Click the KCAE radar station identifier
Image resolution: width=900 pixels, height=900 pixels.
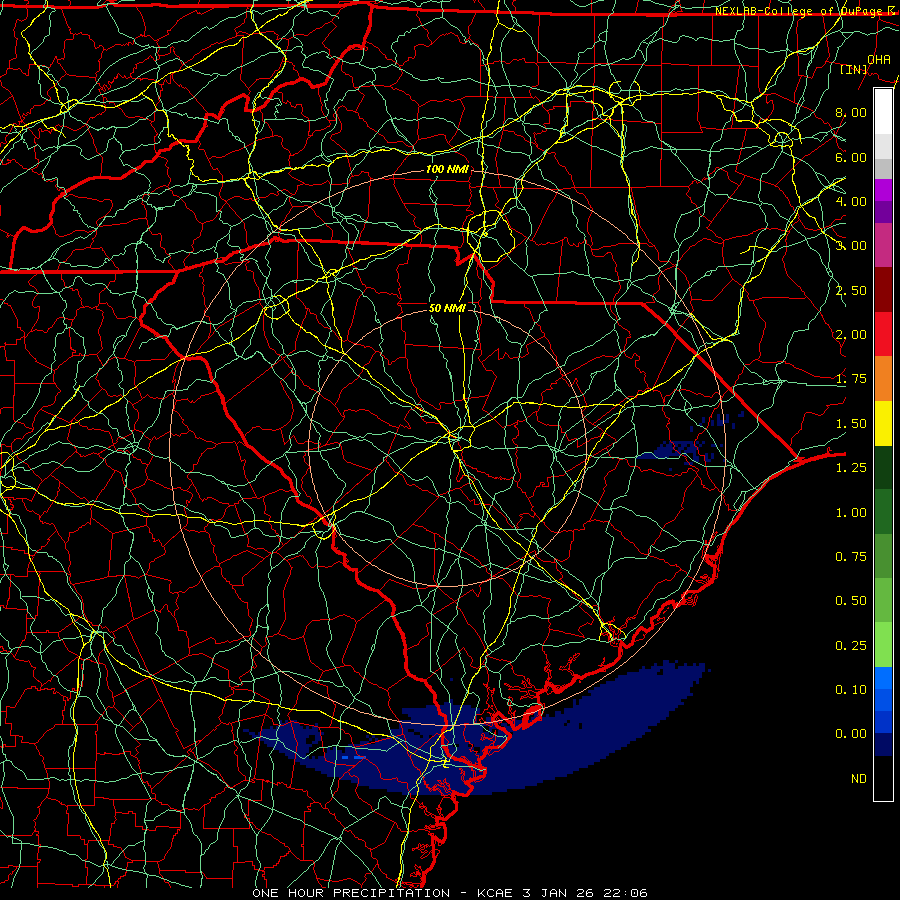(x=496, y=893)
